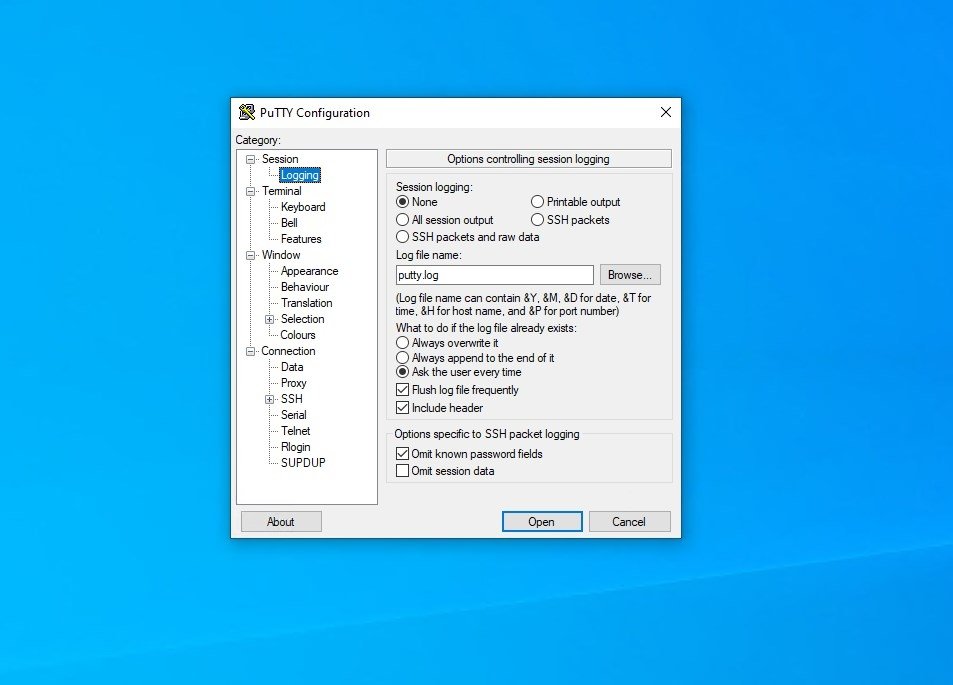Open the Colours category
Screen dimensions: 953x685
click(x=298, y=335)
